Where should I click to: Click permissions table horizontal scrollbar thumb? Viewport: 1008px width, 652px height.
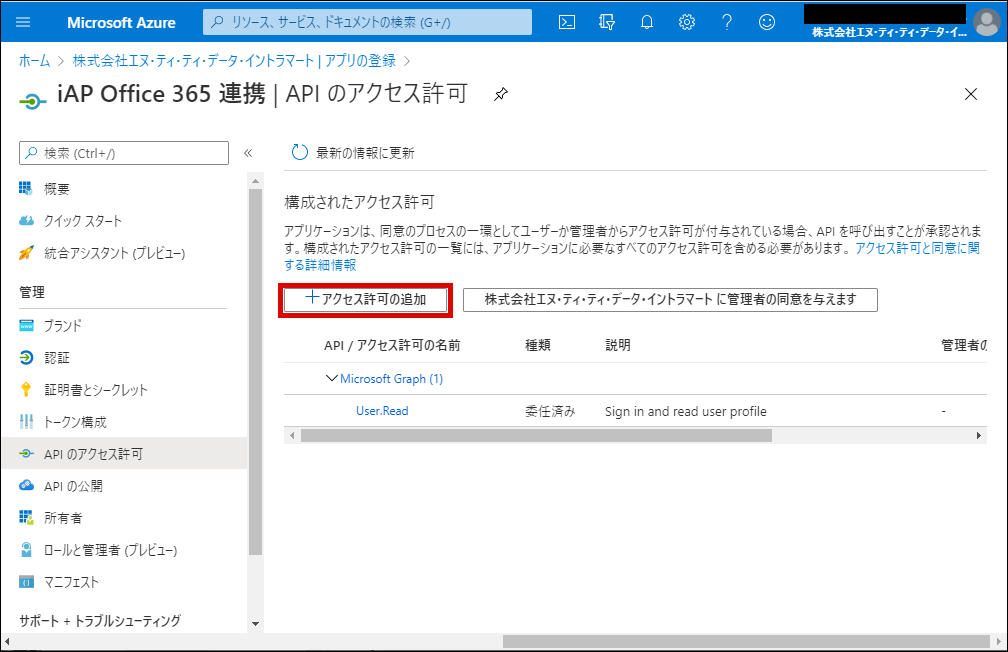[x=536, y=435]
